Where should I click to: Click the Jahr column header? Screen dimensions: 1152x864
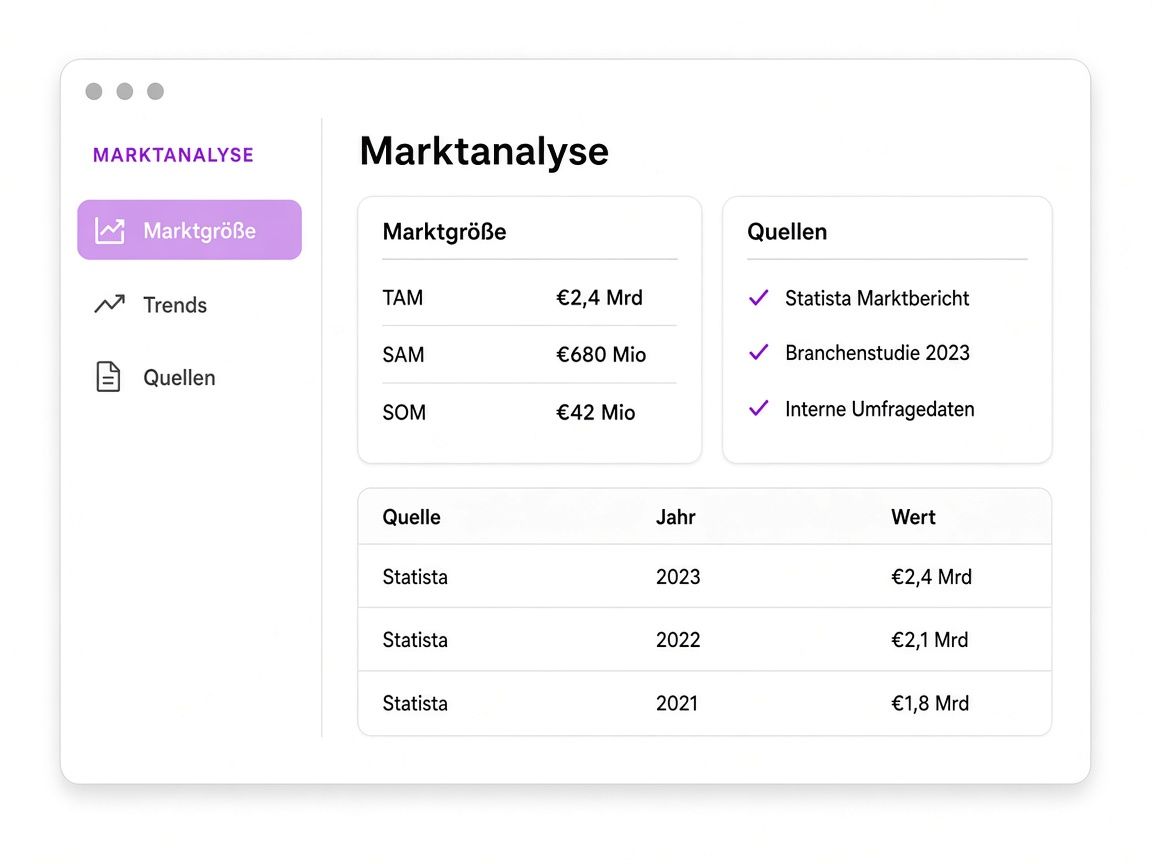[x=675, y=517]
